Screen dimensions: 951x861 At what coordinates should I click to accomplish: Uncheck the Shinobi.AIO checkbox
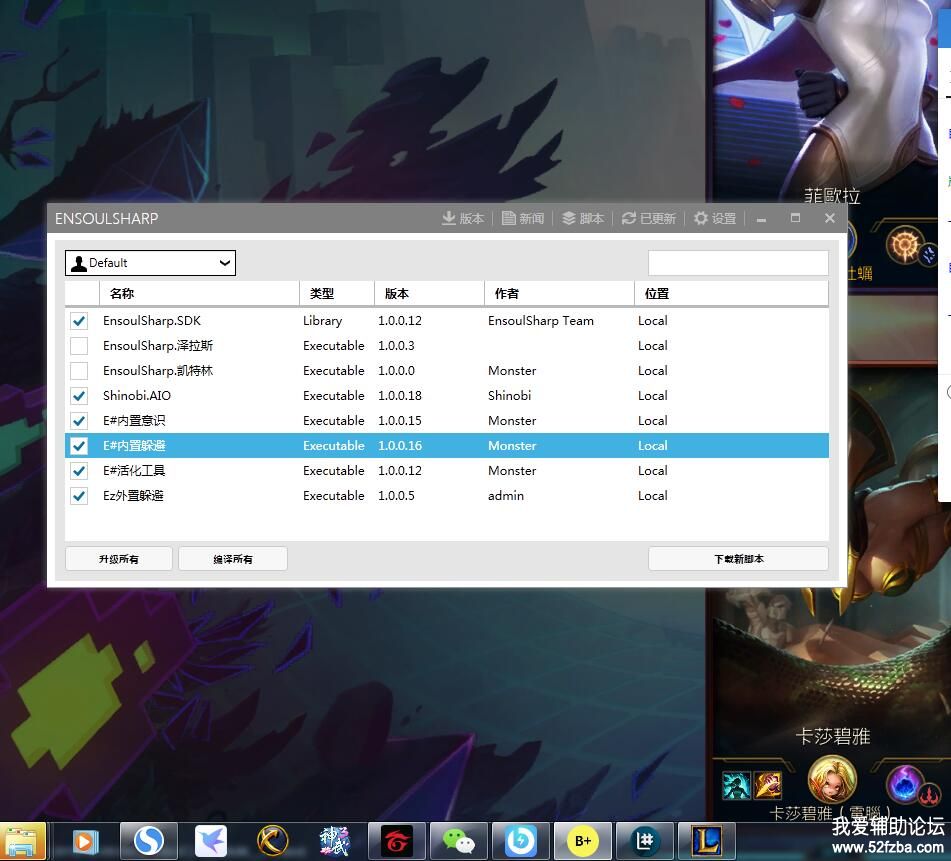[79, 396]
